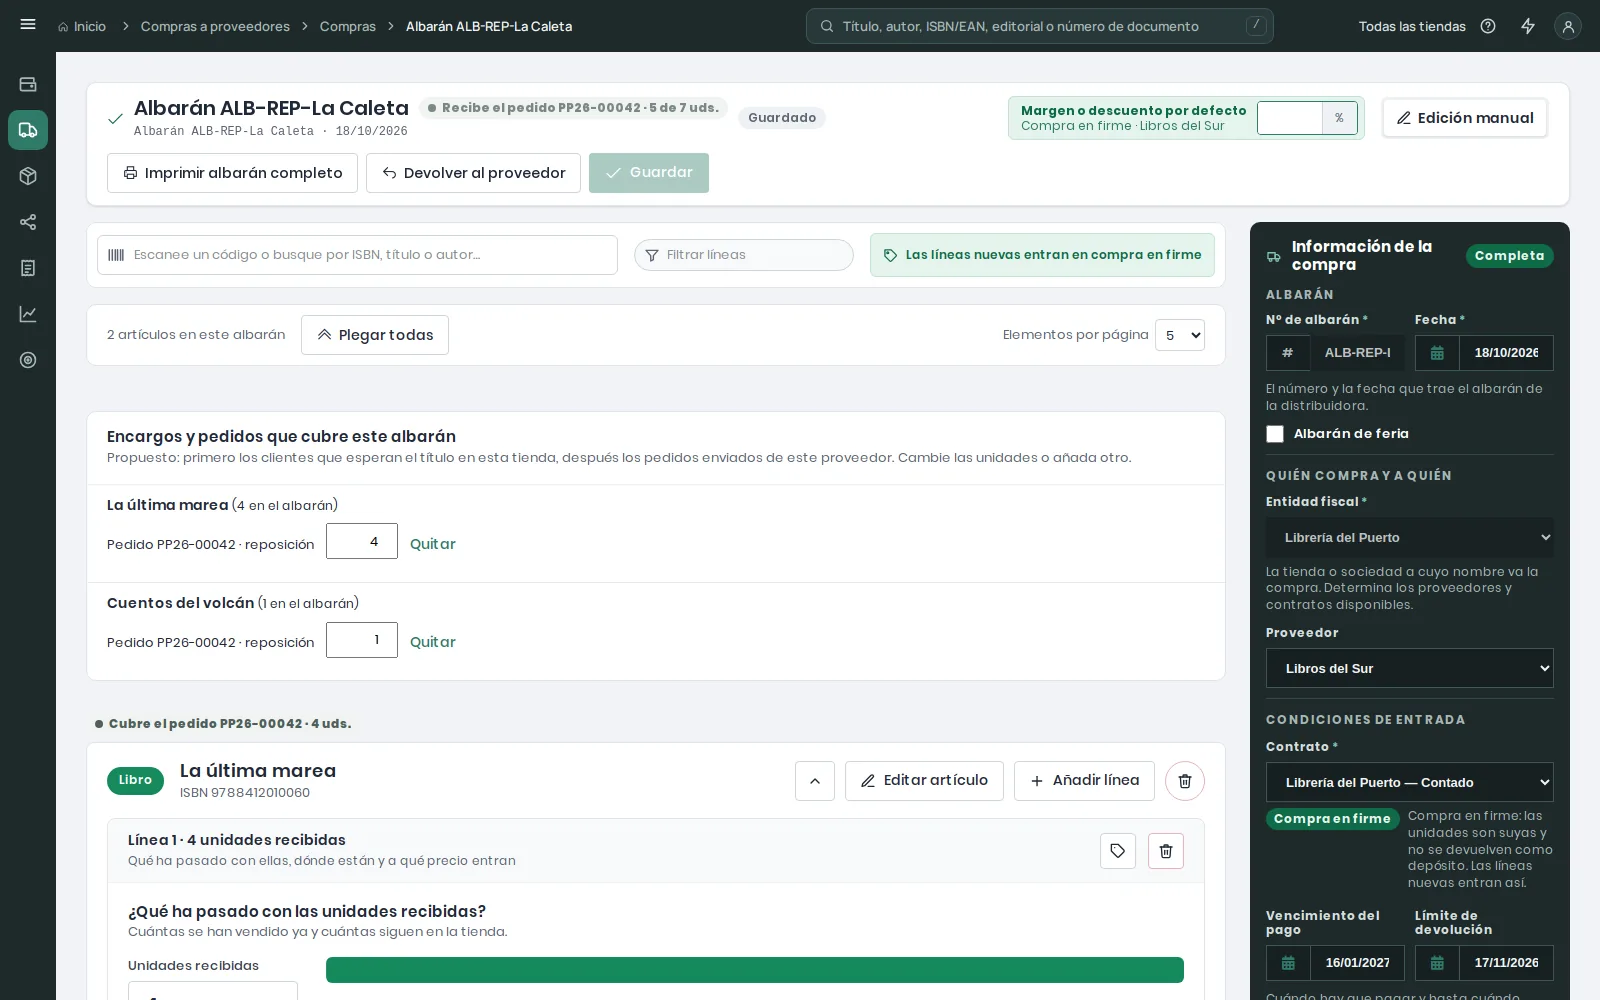Open the cash register sidebar icon
The width and height of the screenshot is (1600, 1000).
[x=28, y=84]
